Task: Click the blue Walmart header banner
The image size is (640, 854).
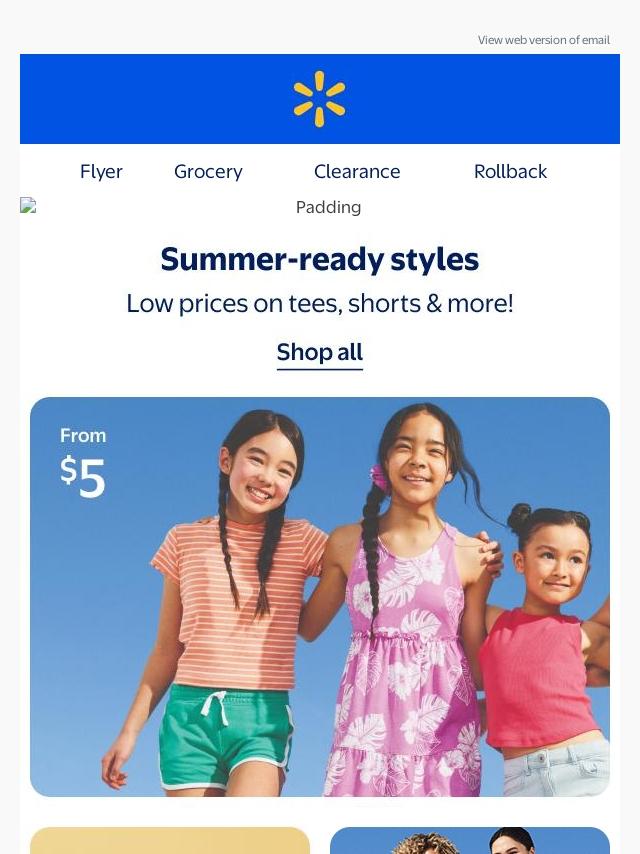Action: point(320,99)
